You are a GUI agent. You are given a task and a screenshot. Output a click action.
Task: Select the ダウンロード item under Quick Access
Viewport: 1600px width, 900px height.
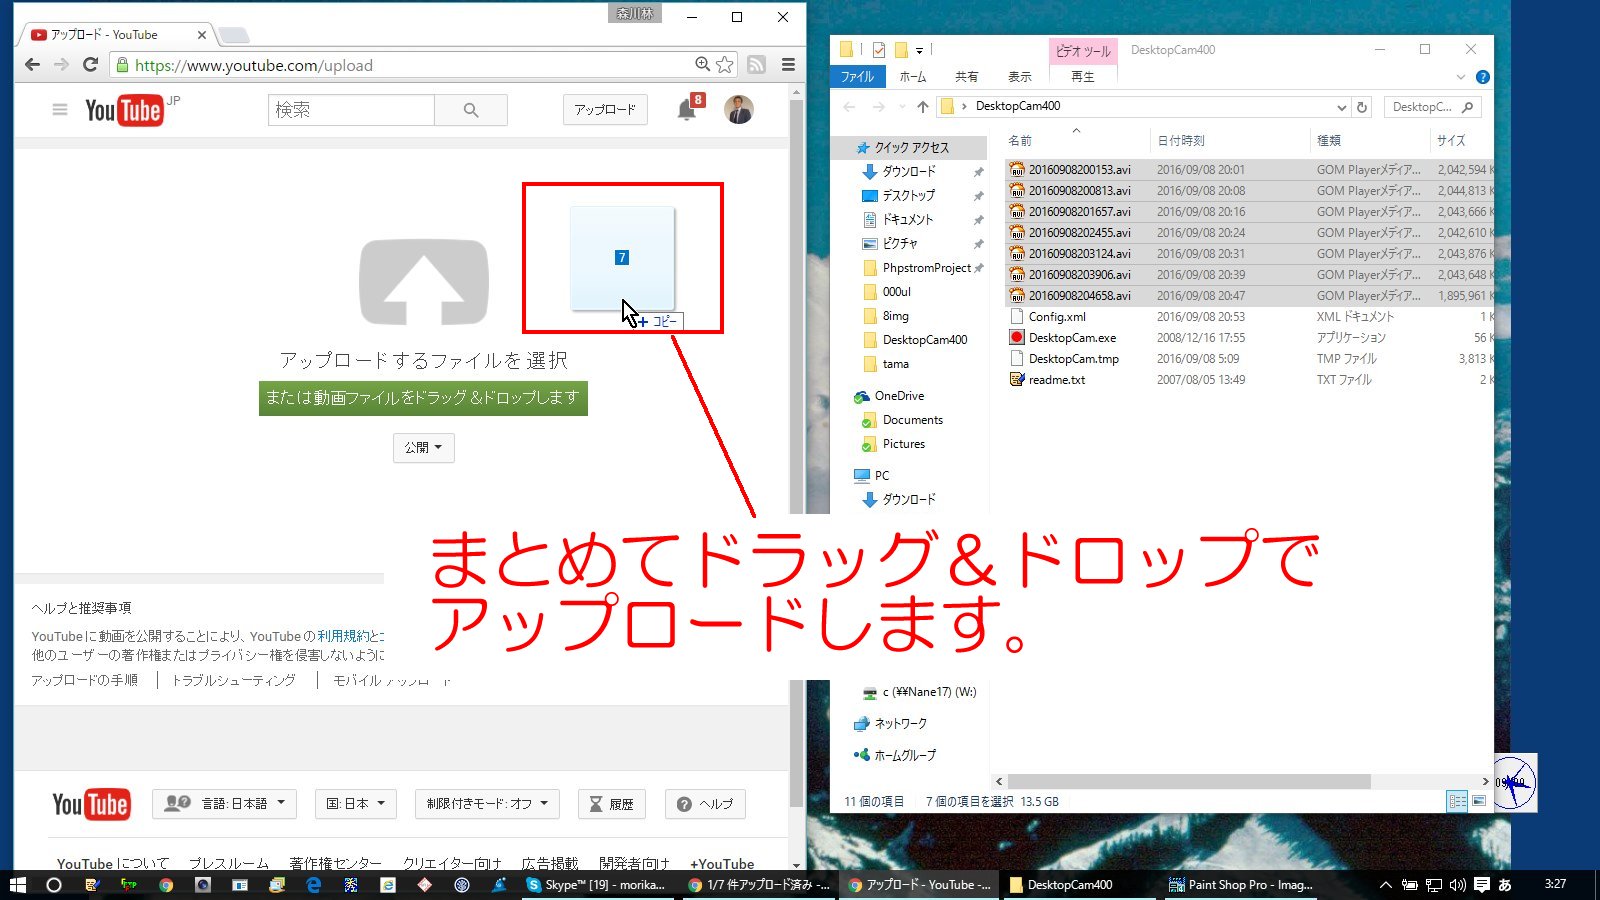pyautogui.click(x=909, y=171)
